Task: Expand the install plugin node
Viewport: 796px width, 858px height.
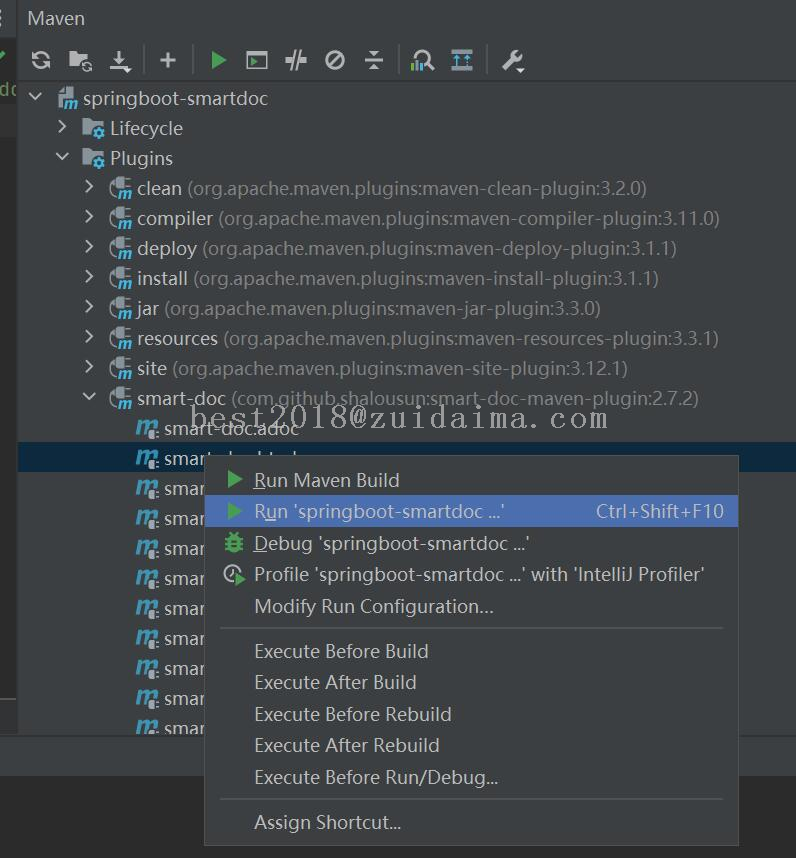Action: coord(89,277)
